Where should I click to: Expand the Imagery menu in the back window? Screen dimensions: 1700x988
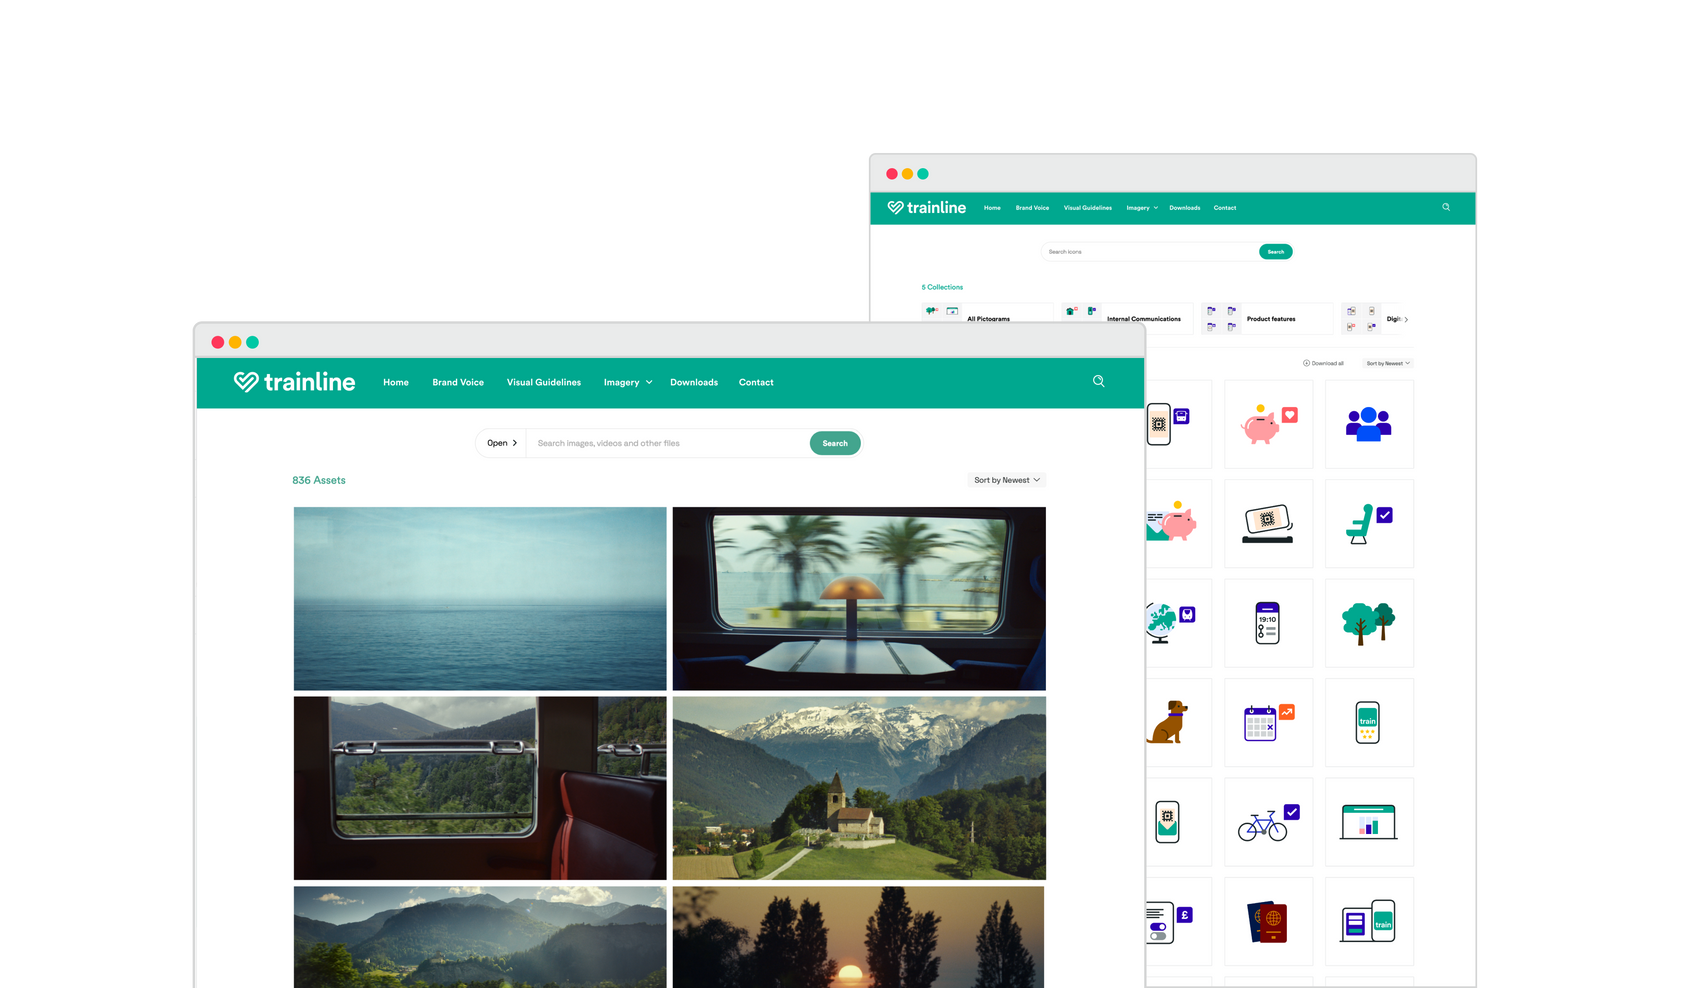1142,208
